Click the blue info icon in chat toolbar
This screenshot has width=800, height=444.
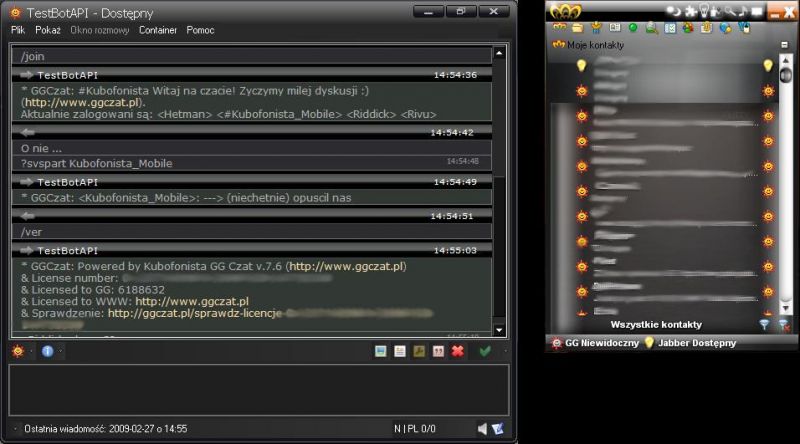pos(47,351)
